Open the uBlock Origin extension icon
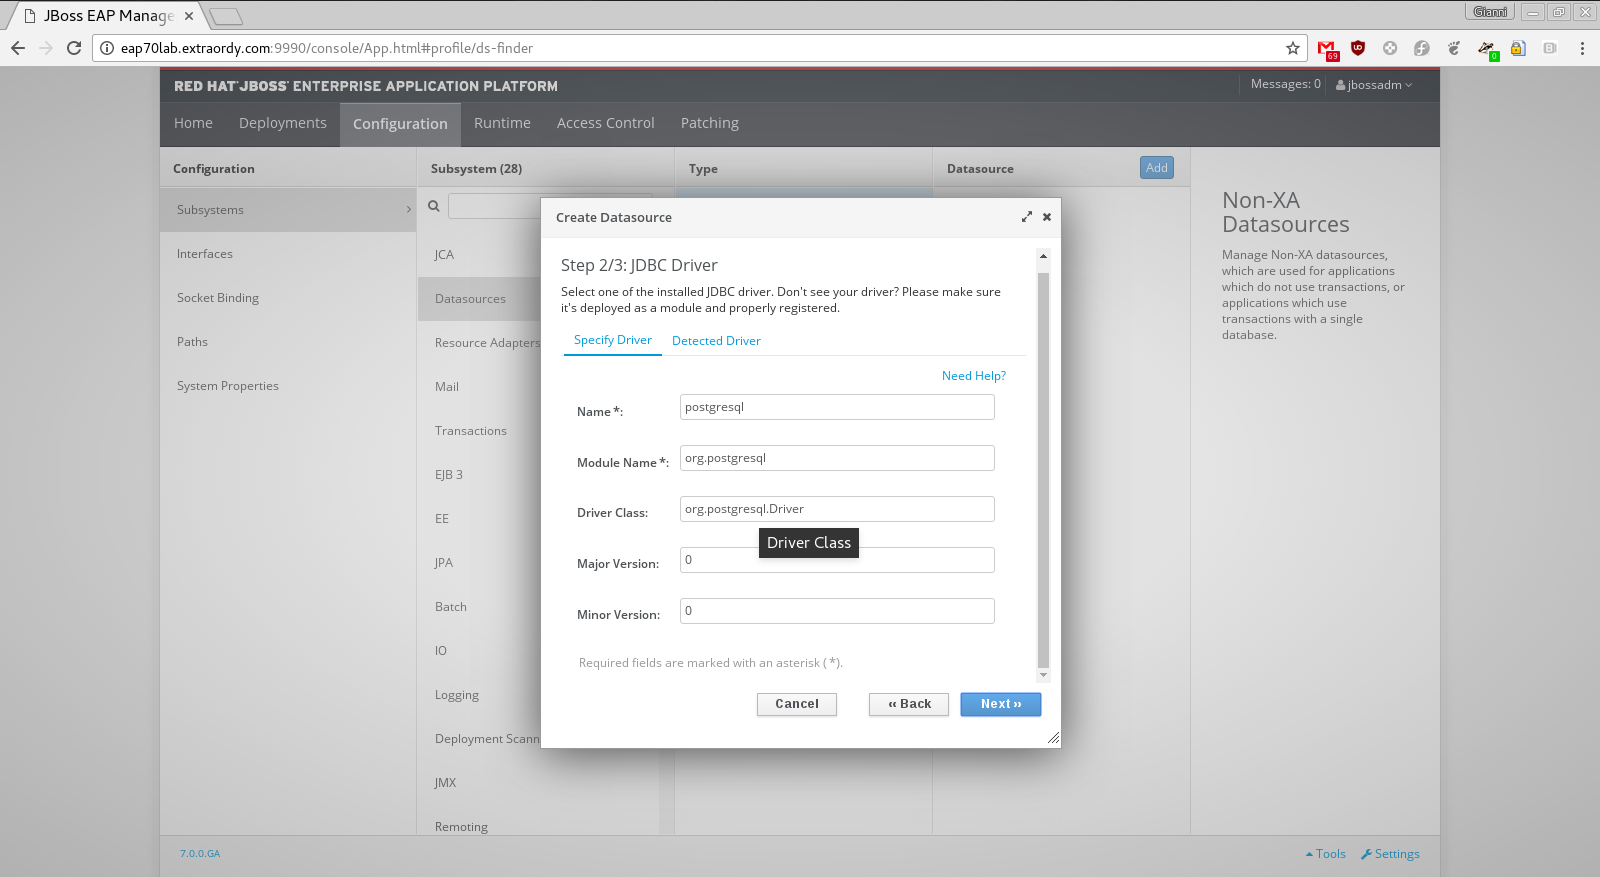The height and width of the screenshot is (877, 1600). (x=1358, y=48)
